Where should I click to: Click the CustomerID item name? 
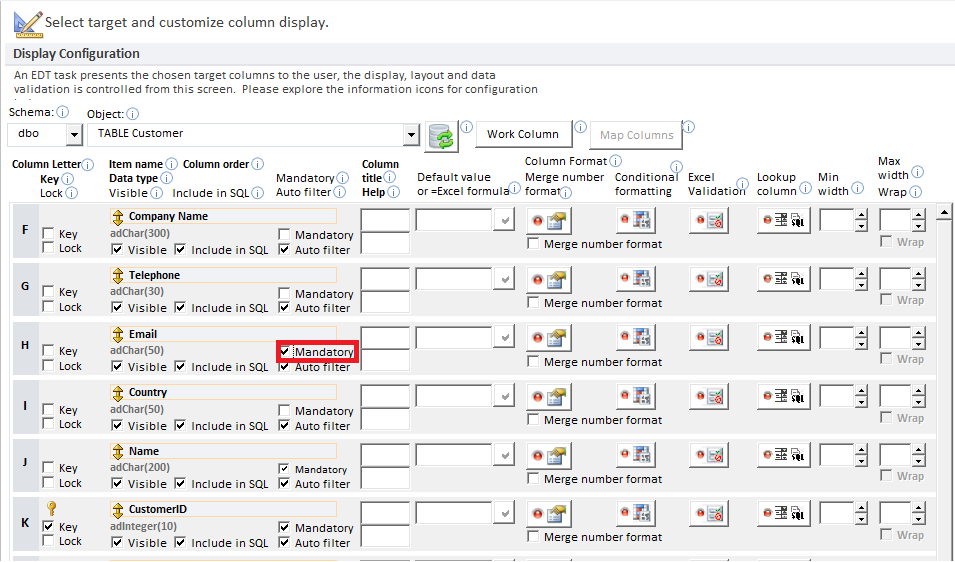tap(158, 509)
